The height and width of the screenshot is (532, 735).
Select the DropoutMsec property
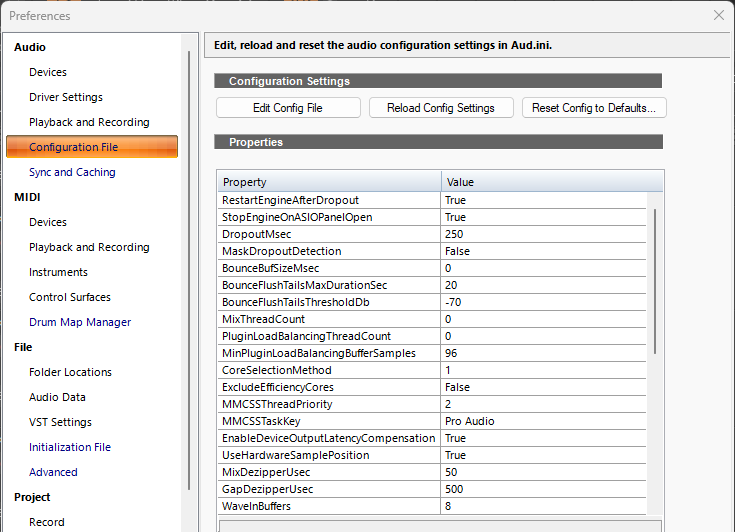pos(329,234)
